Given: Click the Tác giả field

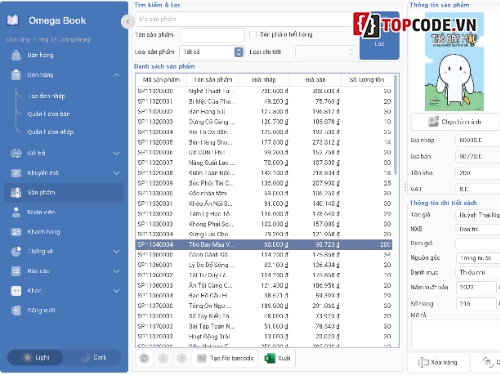Looking at the screenshot, I should click(x=477, y=215).
